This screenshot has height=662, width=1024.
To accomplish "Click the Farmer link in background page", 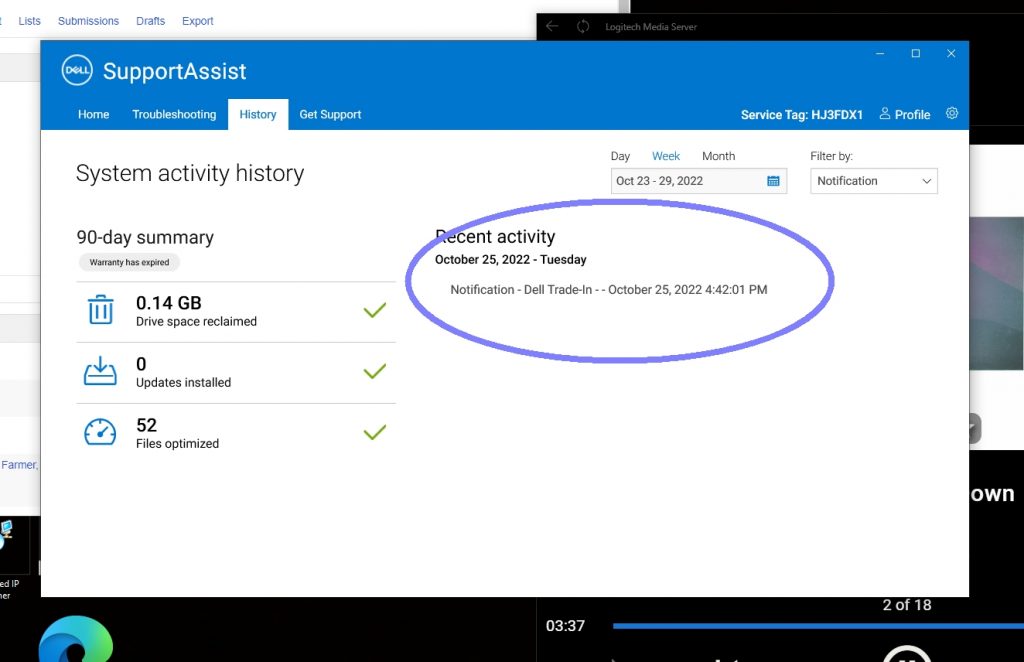I will coord(20,465).
